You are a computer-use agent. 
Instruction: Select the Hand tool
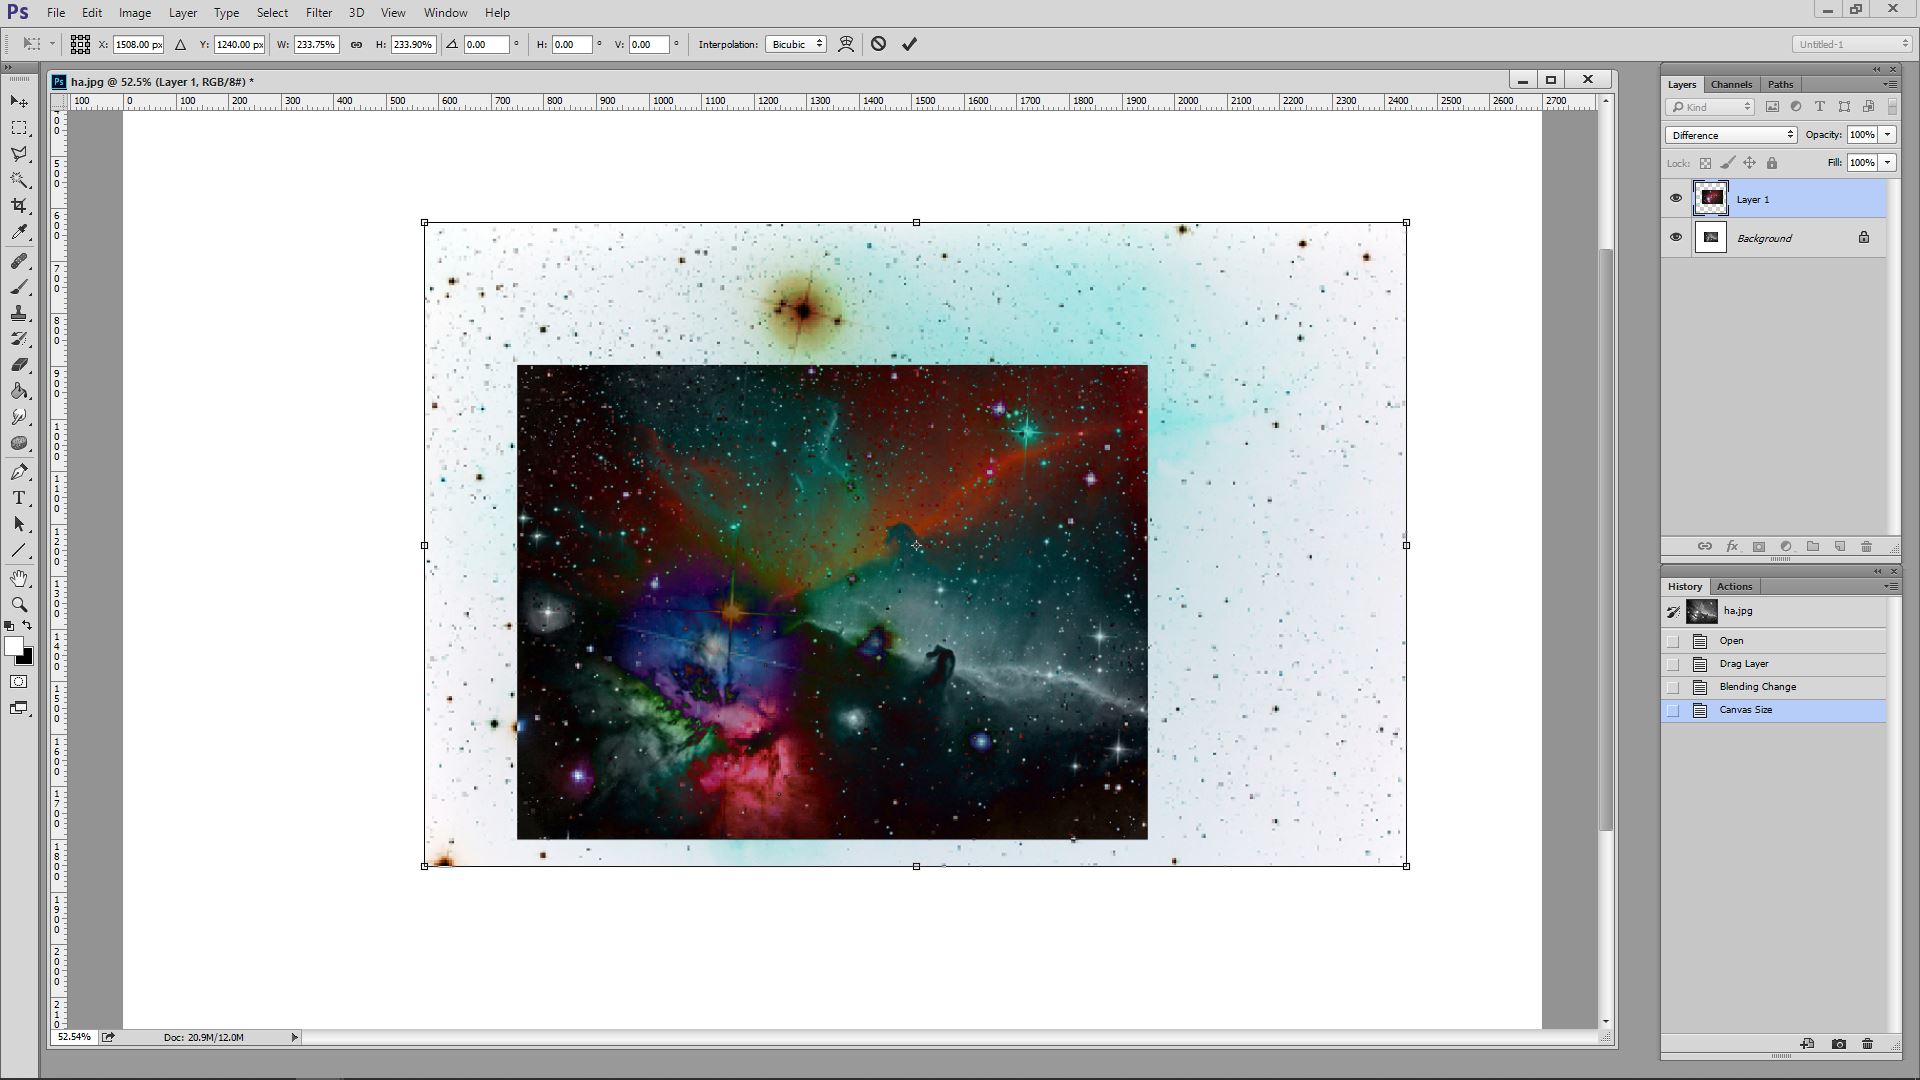19,579
